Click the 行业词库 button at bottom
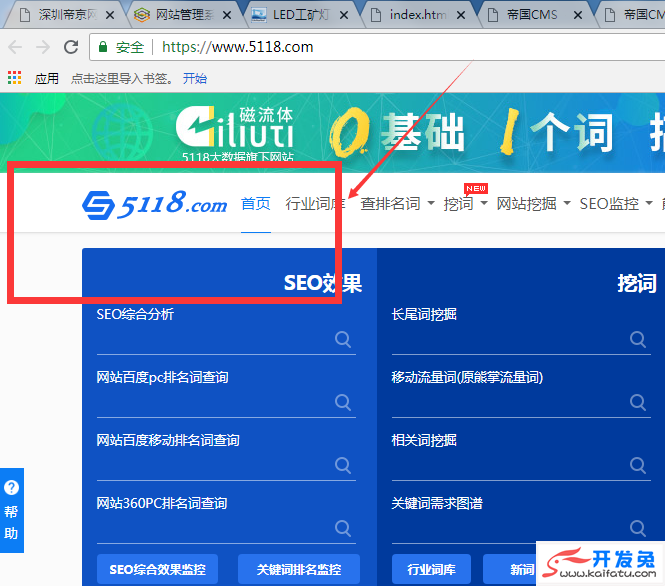 point(431,569)
